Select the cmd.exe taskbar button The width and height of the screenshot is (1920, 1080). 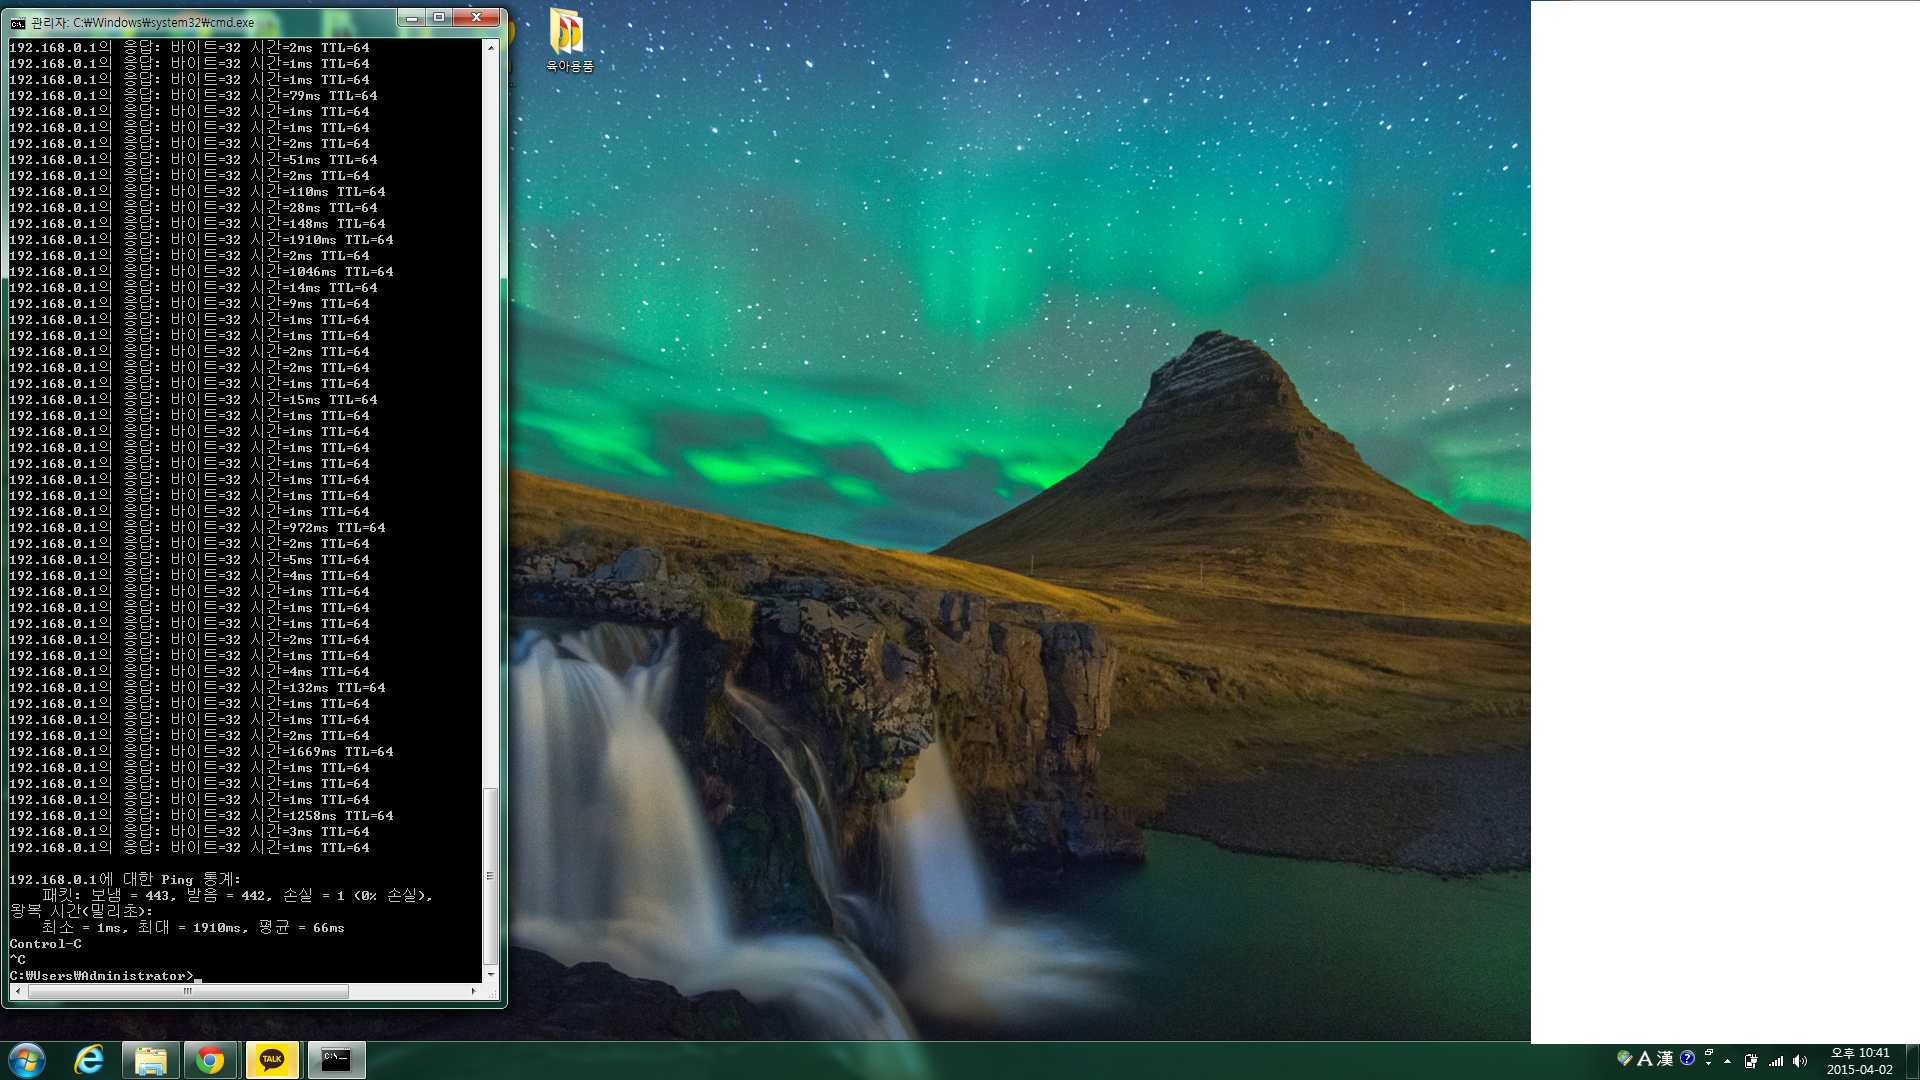(x=336, y=1060)
